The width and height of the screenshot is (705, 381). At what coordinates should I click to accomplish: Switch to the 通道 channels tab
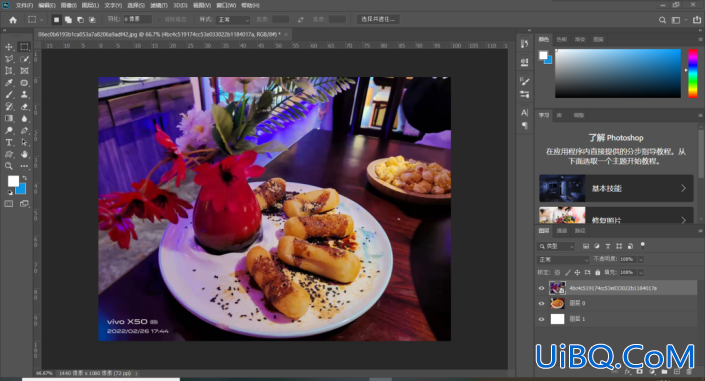tap(562, 231)
